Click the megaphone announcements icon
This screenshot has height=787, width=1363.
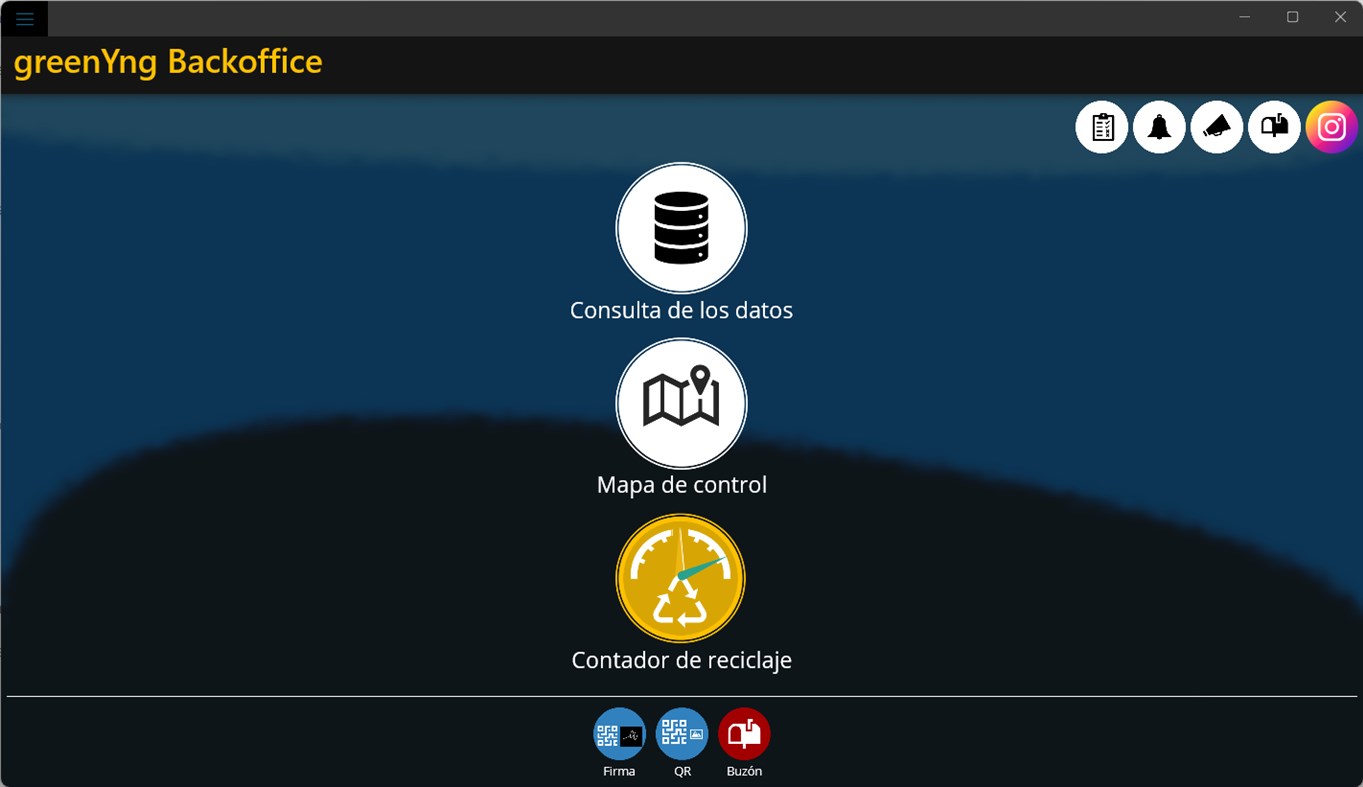point(1216,127)
